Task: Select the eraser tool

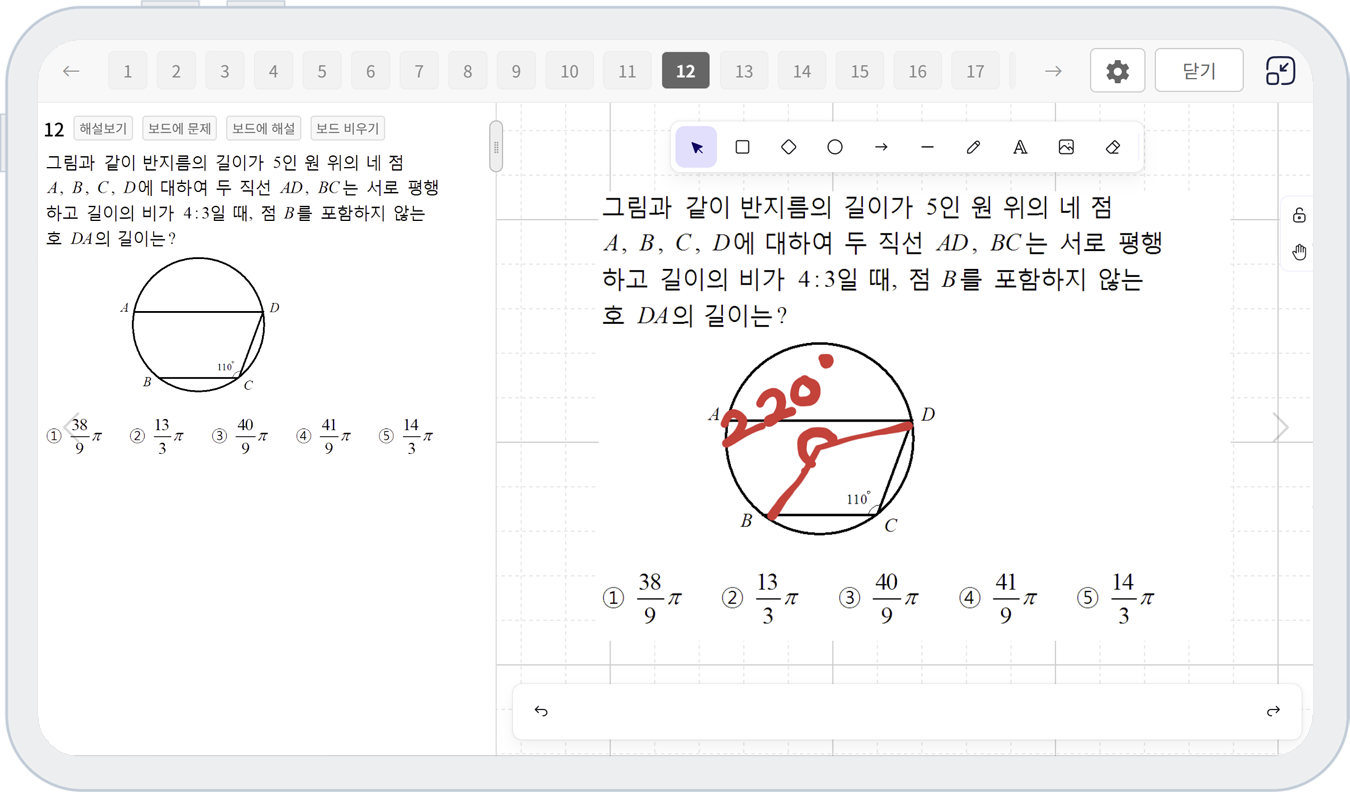Action: (1112, 148)
